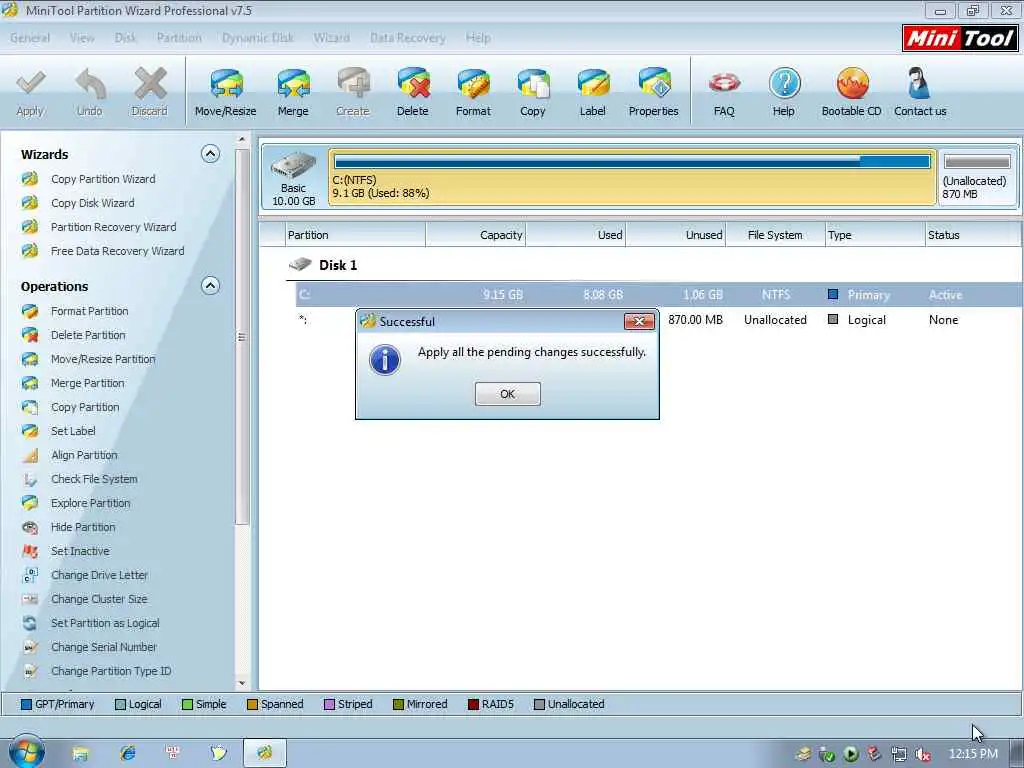
Task: Choose Set Label operation
Action: (73, 431)
